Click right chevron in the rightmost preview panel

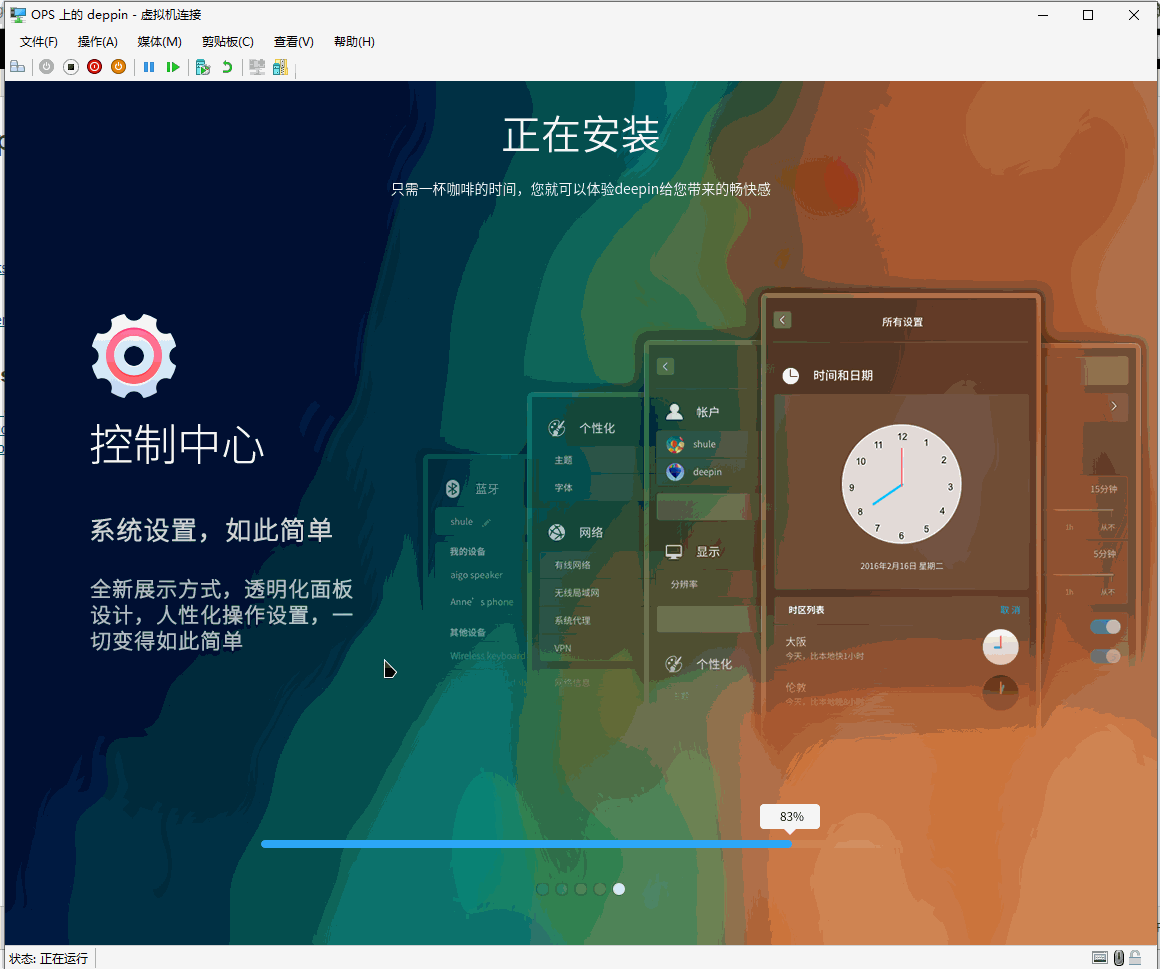[x=1113, y=406]
